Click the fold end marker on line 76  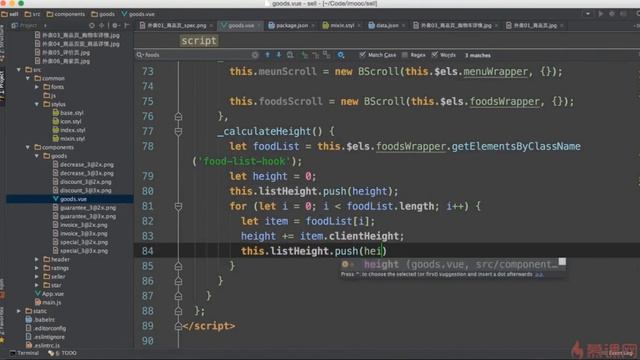pyautogui.click(x=178, y=117)
